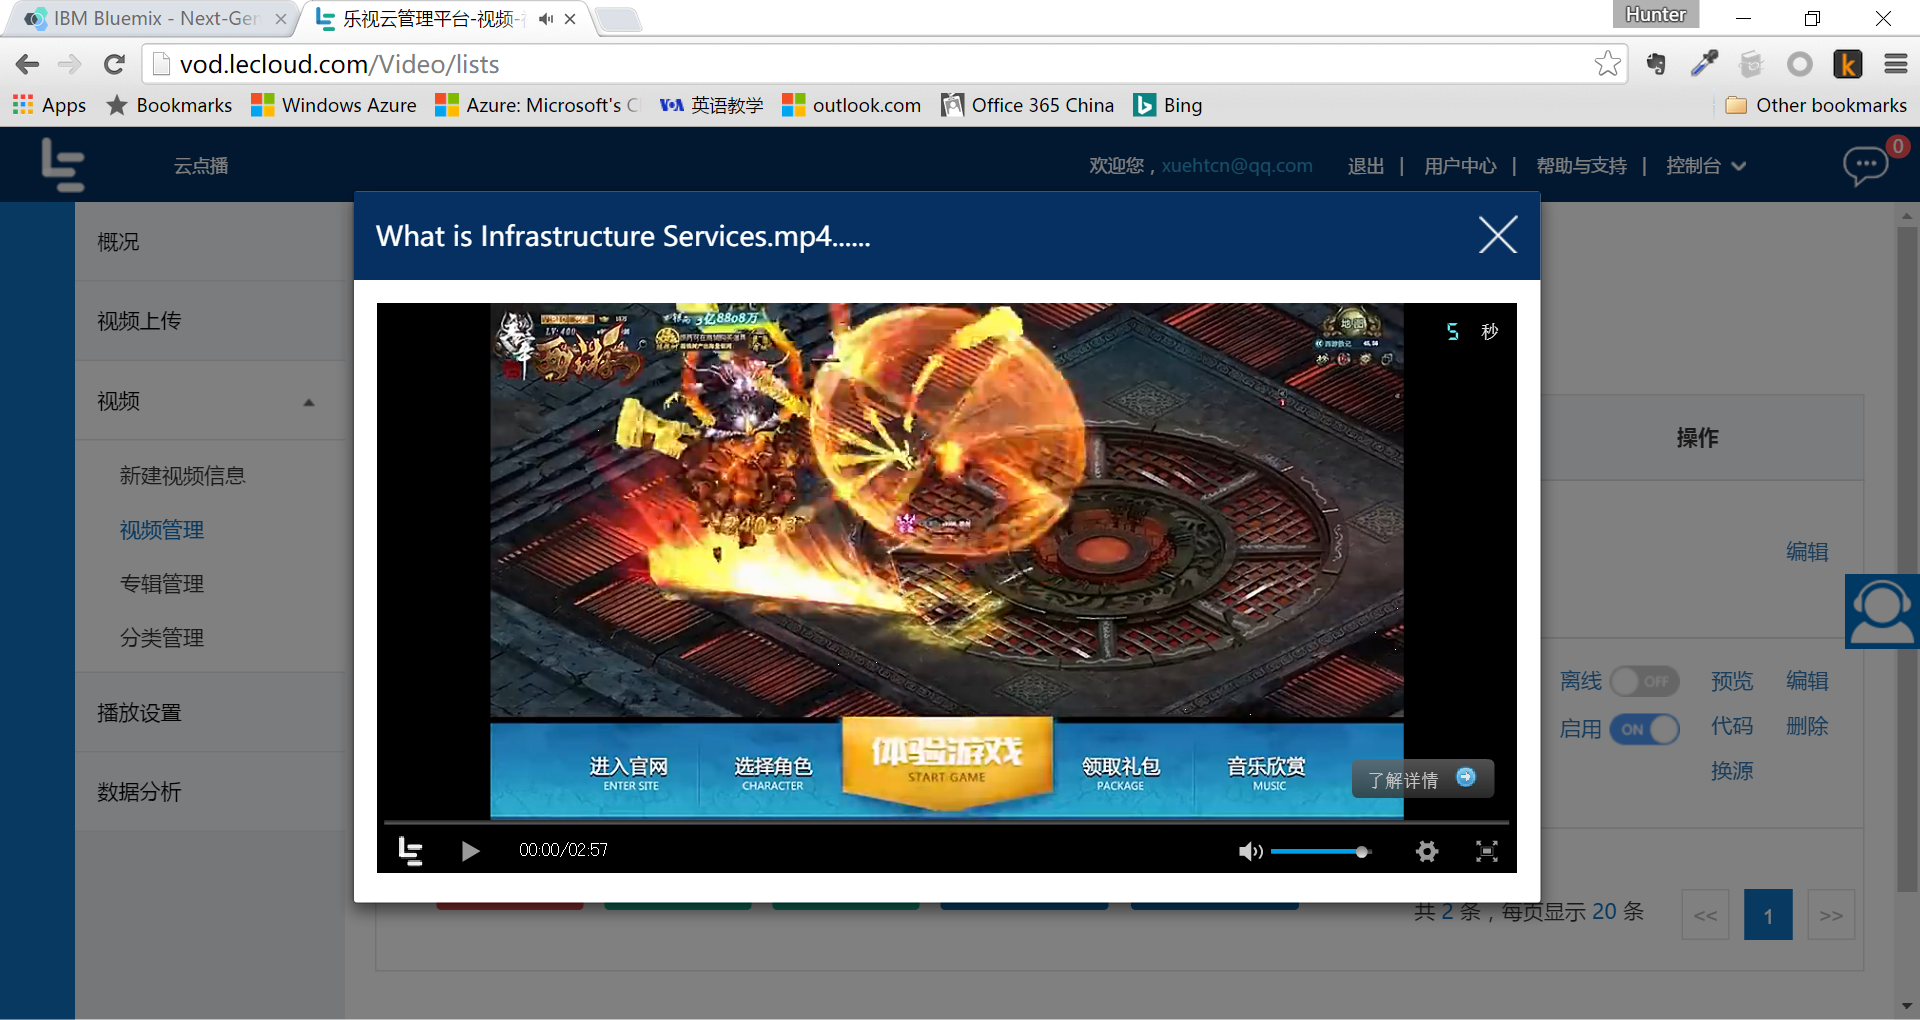The height and width of the screenshot is (1020, 1920).
Task: Enter fullscreen mode in the player
Action: coord(1487,851)
